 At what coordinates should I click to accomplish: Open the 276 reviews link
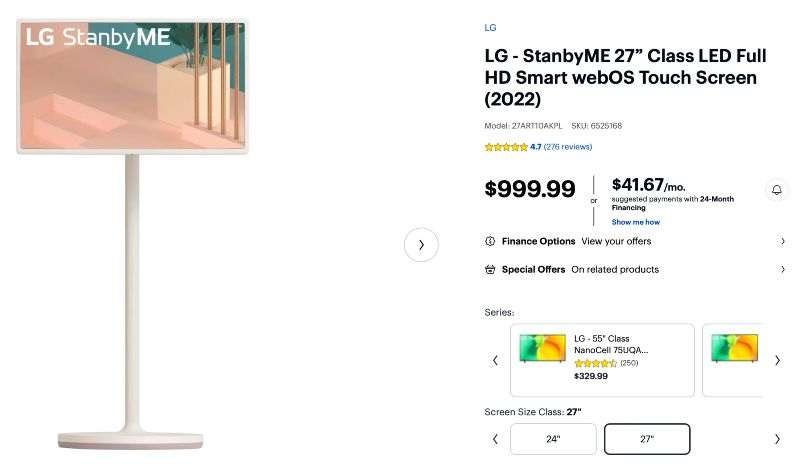click(x=568, y=147)
